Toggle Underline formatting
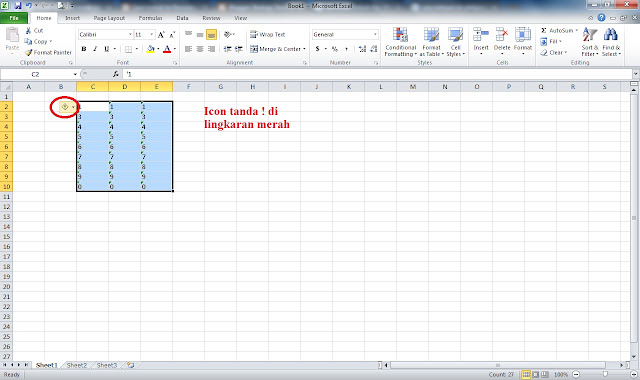The width and height of the screenshot is (640, 380). point(106,49)
